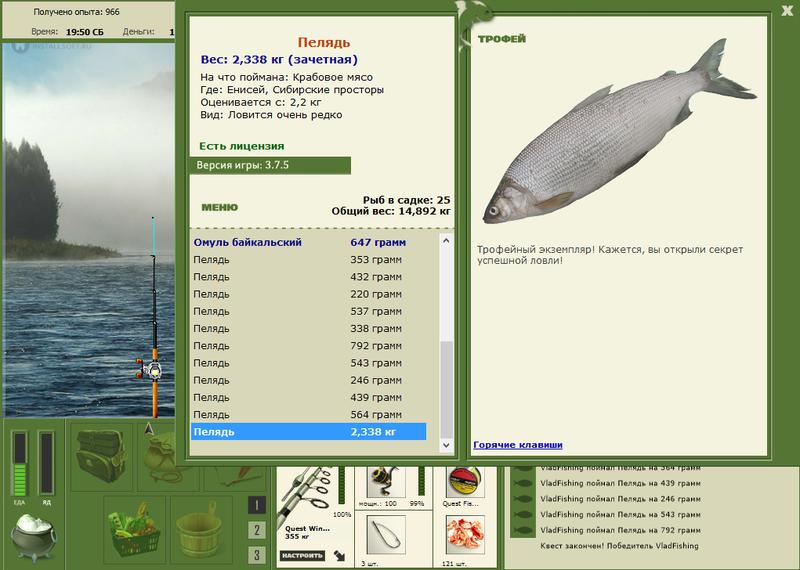This screenshot has height=570, width=800.
Task: Click the НАСТРОИТЬ tackle button
Action: 303,556
